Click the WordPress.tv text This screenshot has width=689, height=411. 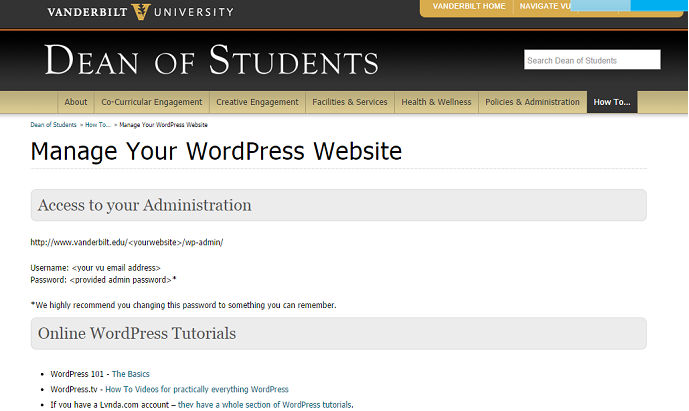tap(74, 389)
